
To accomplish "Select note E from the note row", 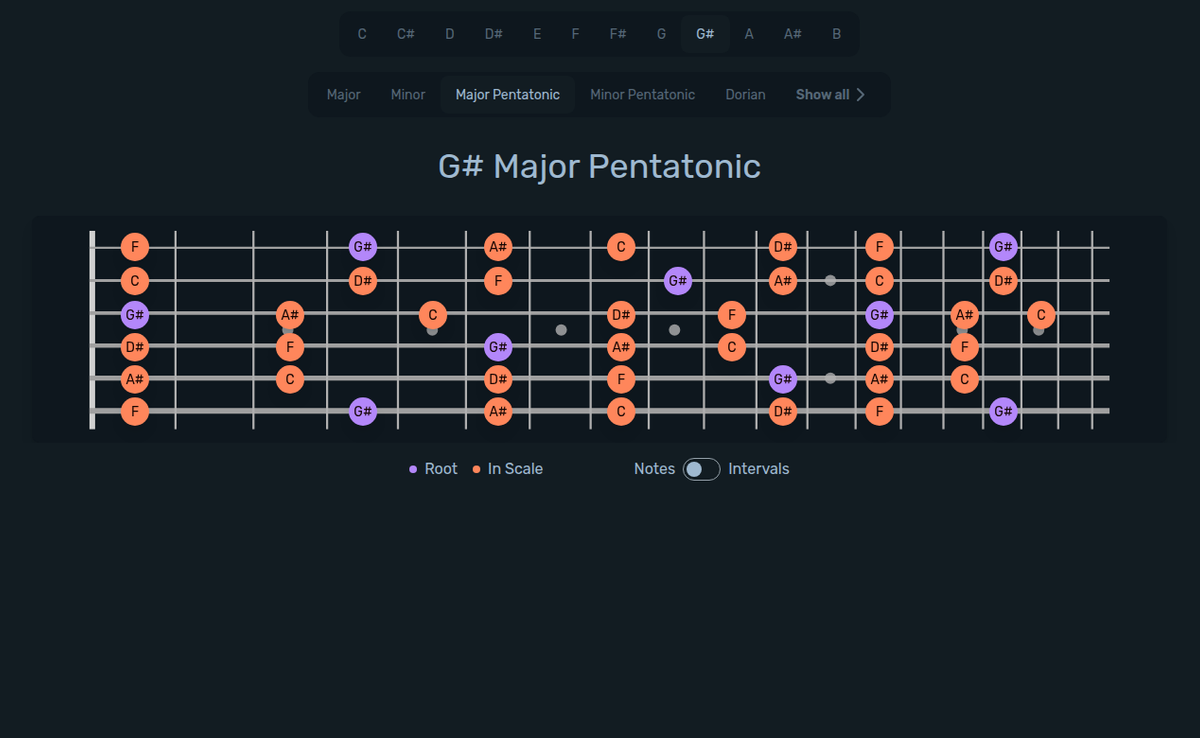I will point(537,33).
